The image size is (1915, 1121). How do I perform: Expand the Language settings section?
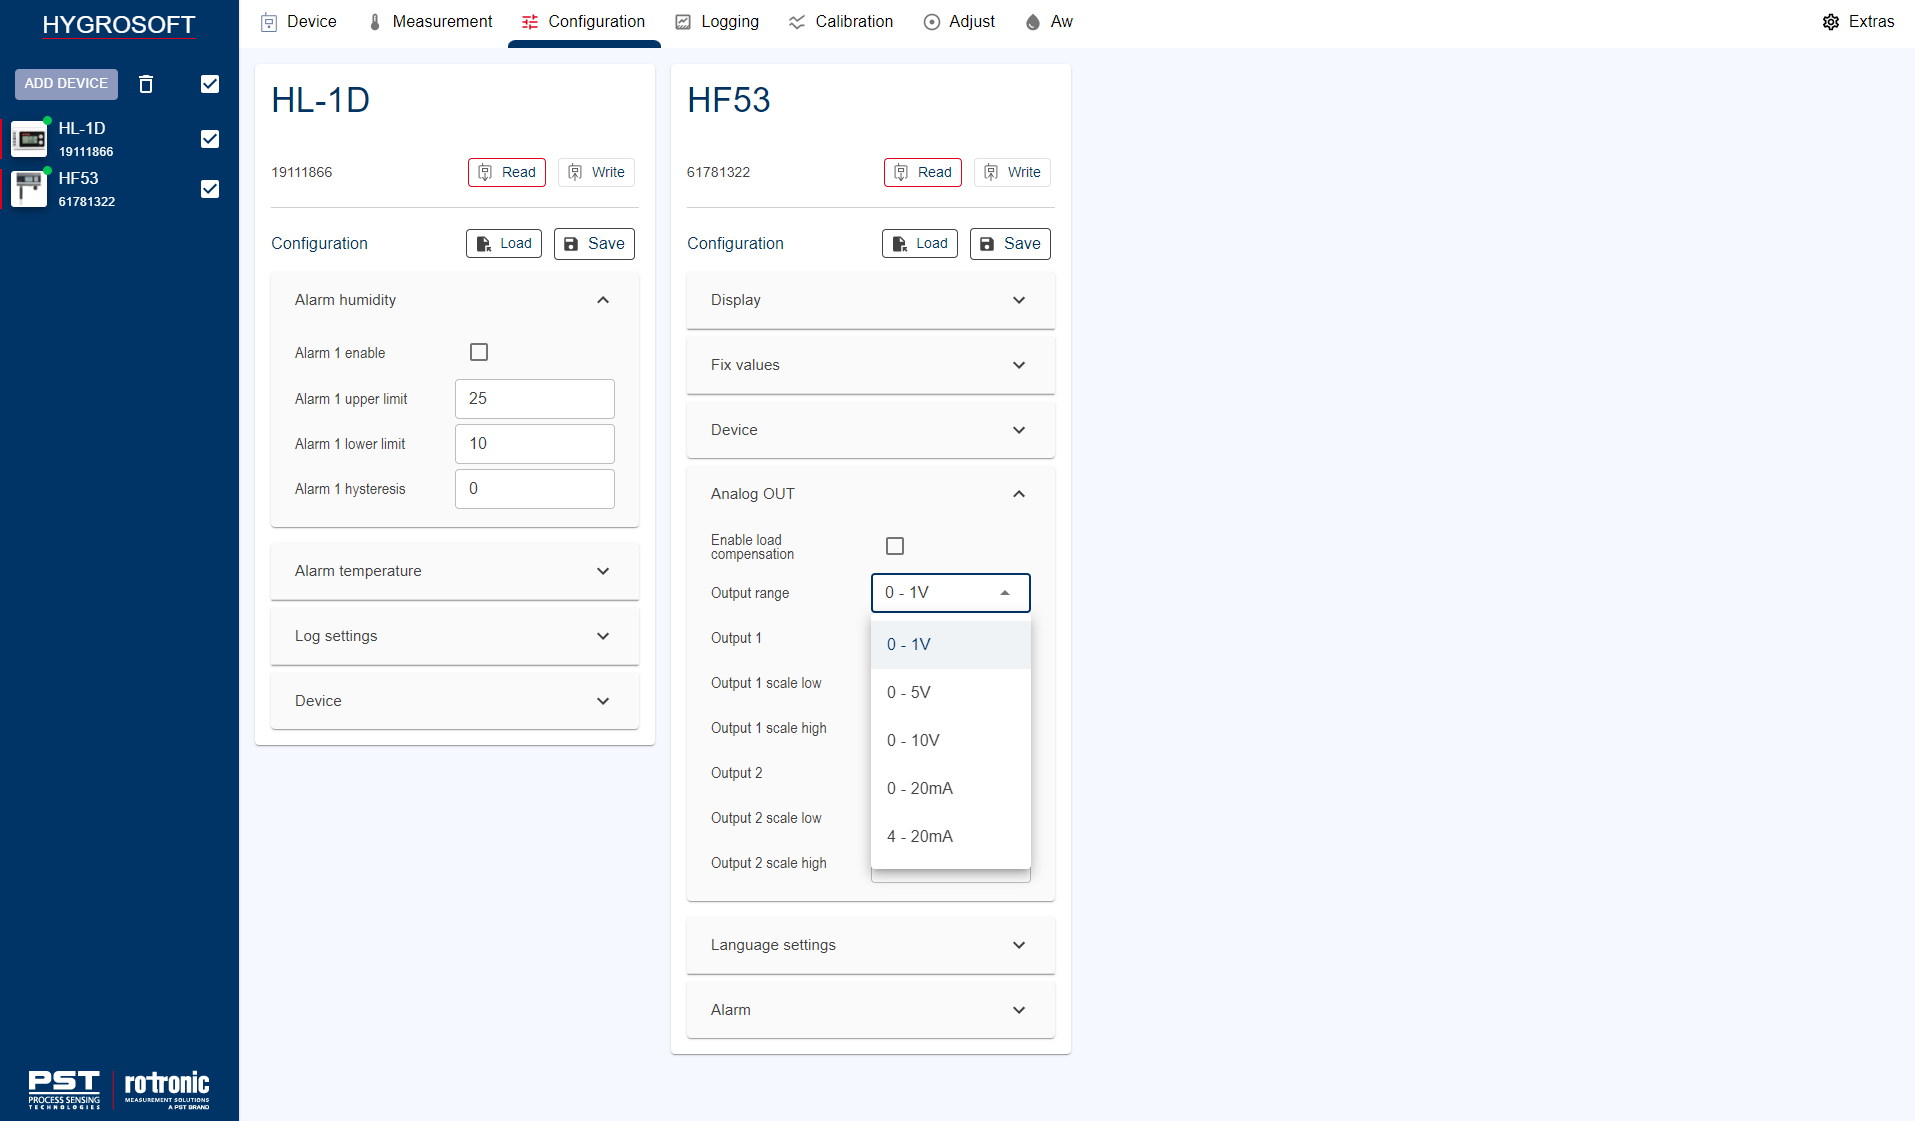(x=871, y=945)
